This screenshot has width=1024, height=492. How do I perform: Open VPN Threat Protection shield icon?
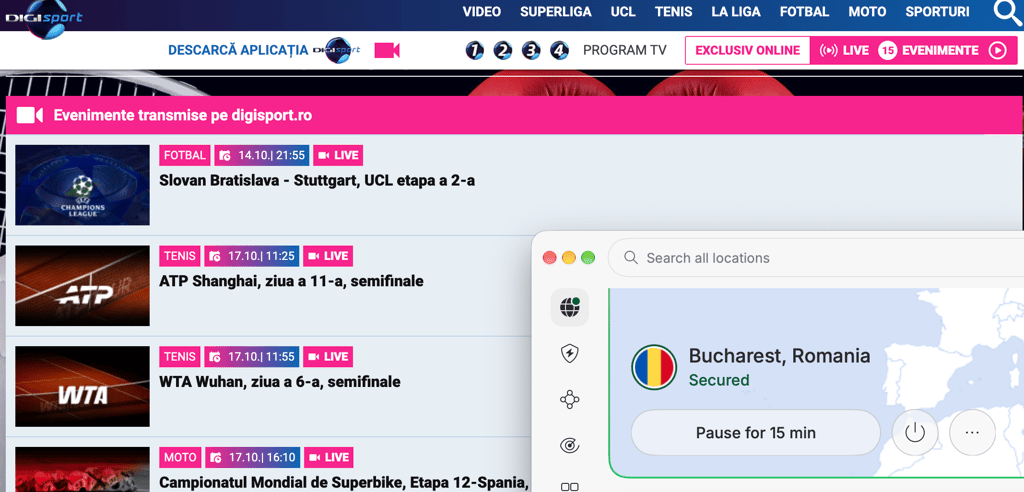(x=569, y=354)
